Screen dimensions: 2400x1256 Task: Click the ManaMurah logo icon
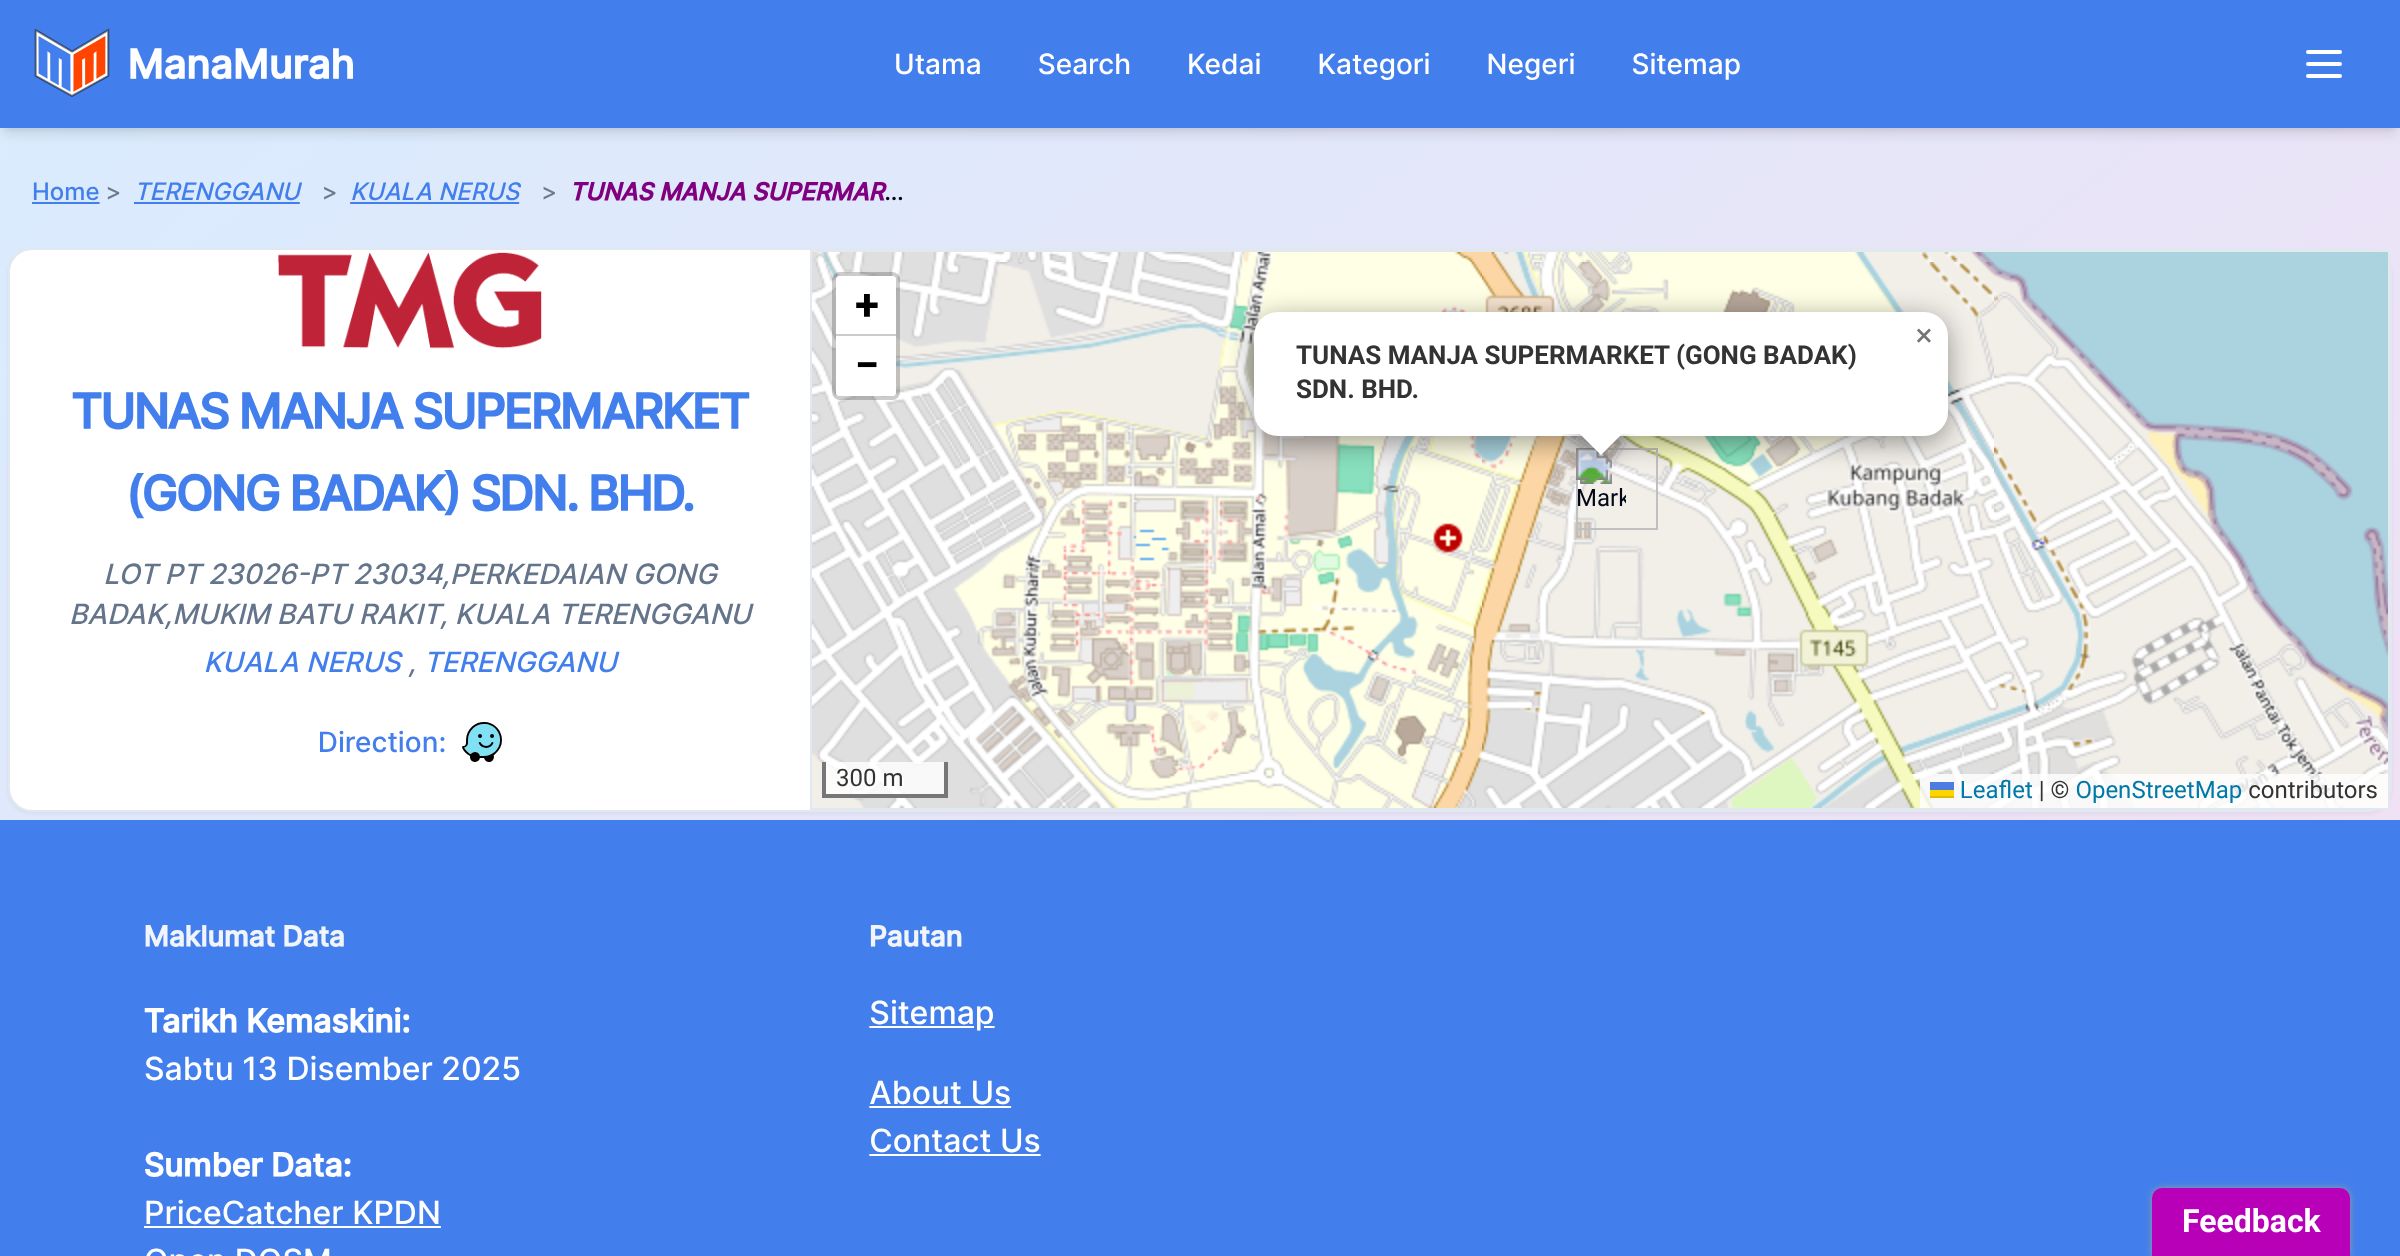71,63
